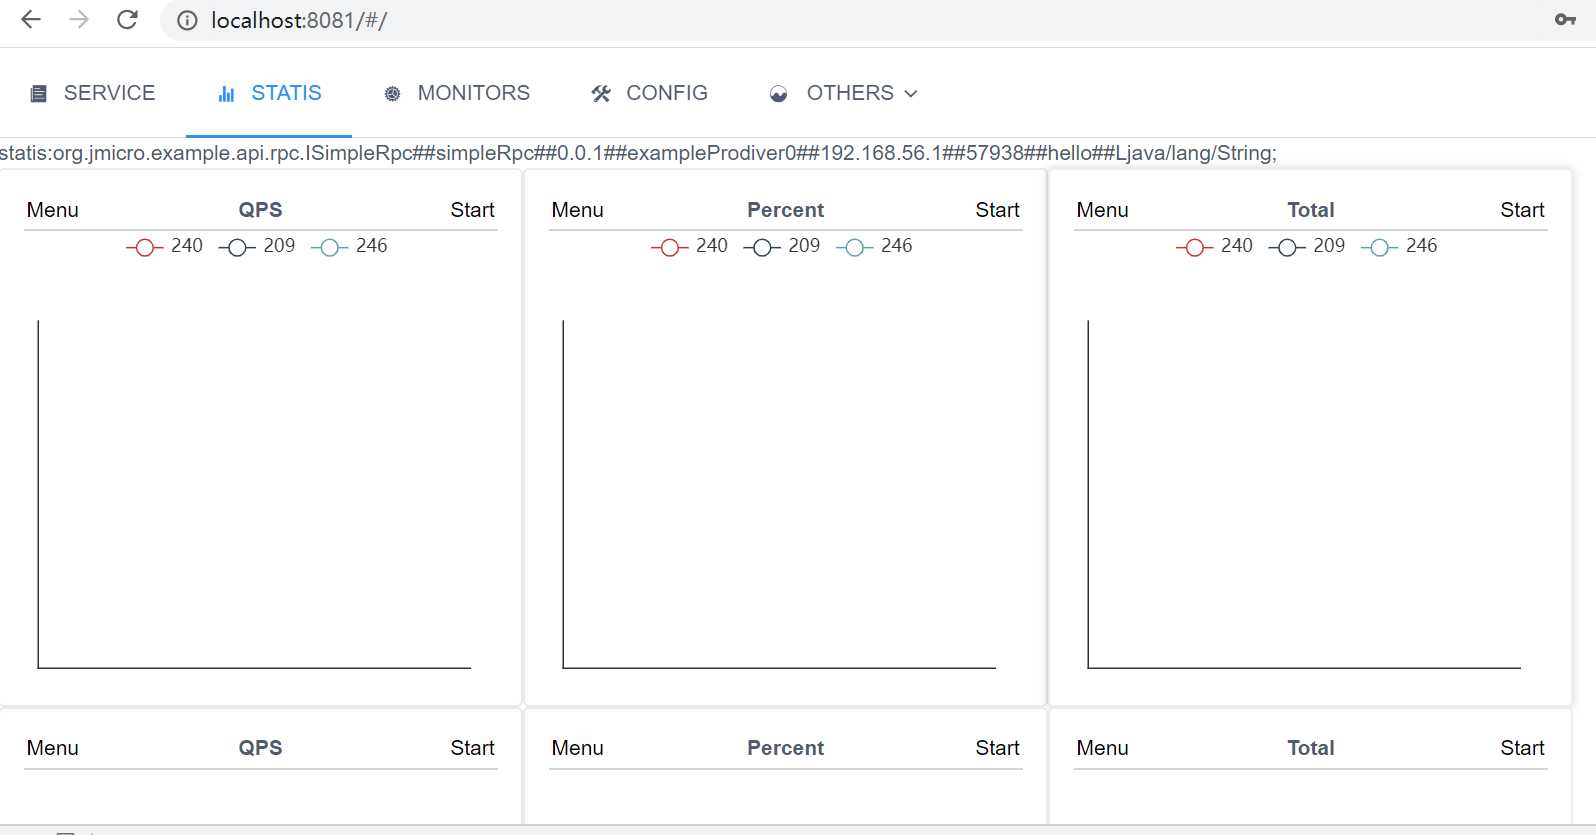Toggle black 209 series in QPS legend
This screenshot has width=1596, height=835.
pos(257,246)
